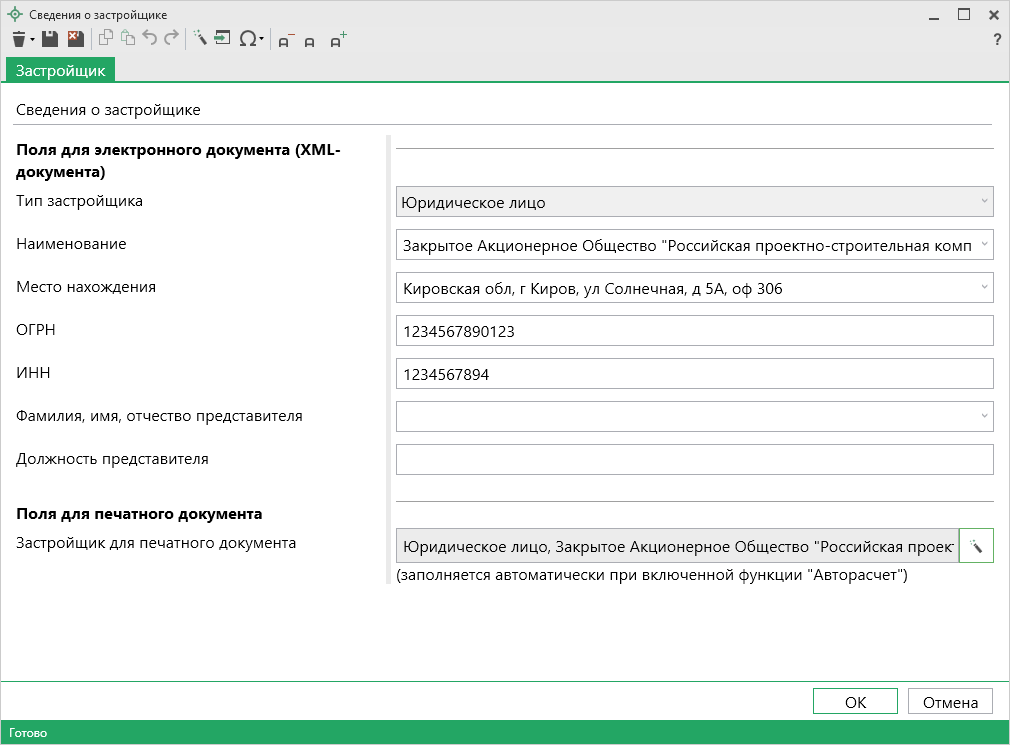Click the ОГРН input field

point(694,331)
